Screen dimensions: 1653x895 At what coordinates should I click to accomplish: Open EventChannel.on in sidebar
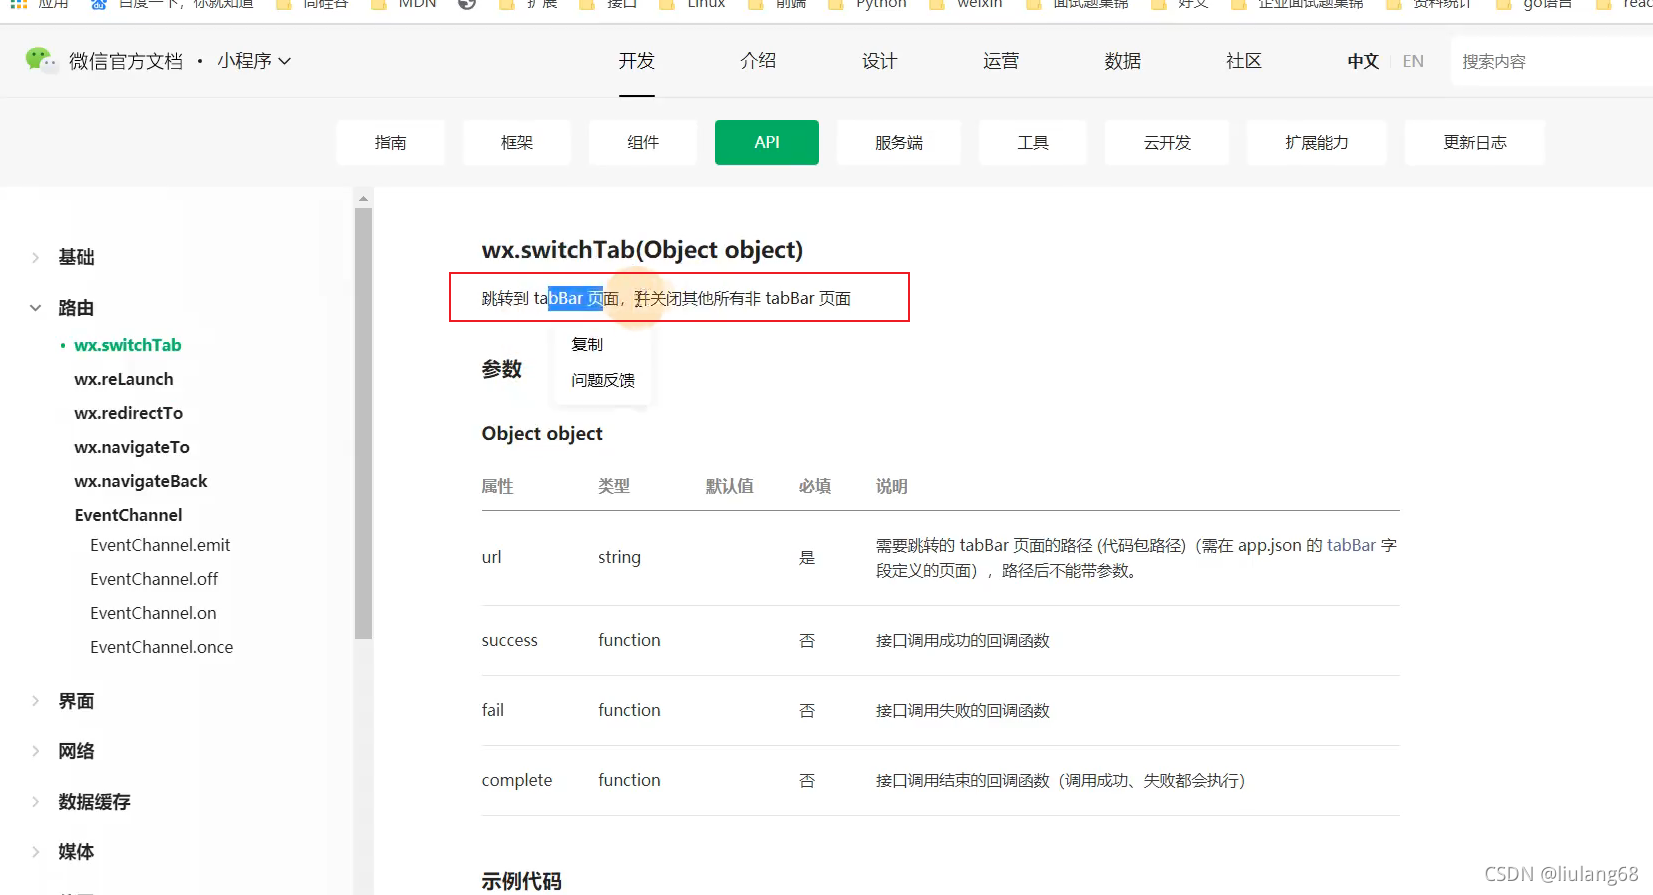click(153, 613)
